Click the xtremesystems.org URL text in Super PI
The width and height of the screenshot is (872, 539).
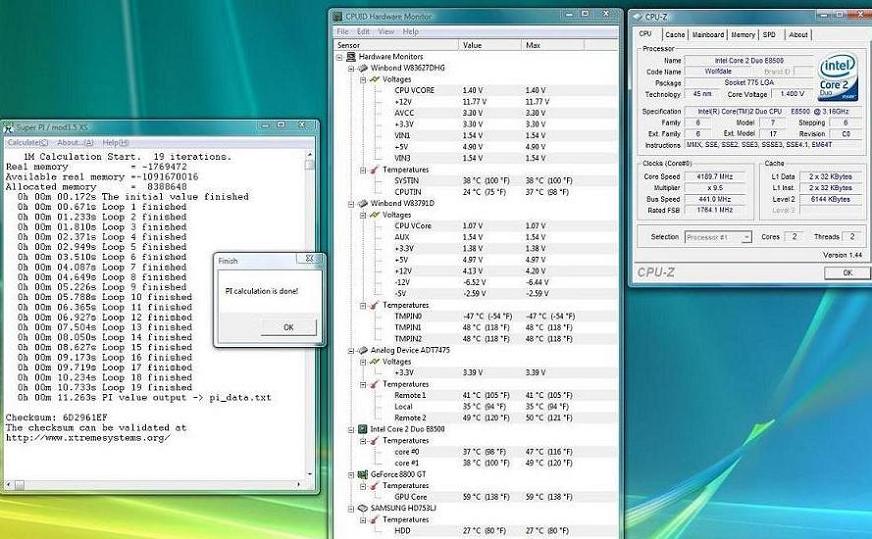[x=88, y=438]
